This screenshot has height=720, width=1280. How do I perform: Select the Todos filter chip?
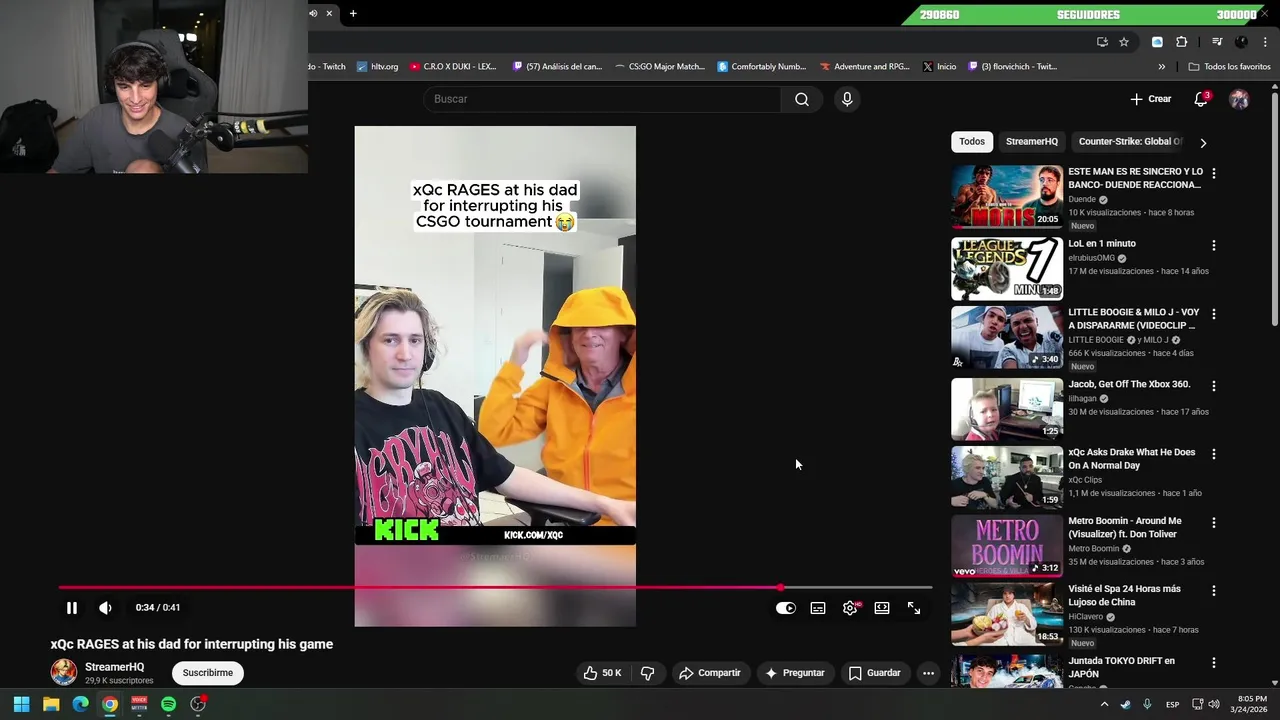(x=972, y=142)
